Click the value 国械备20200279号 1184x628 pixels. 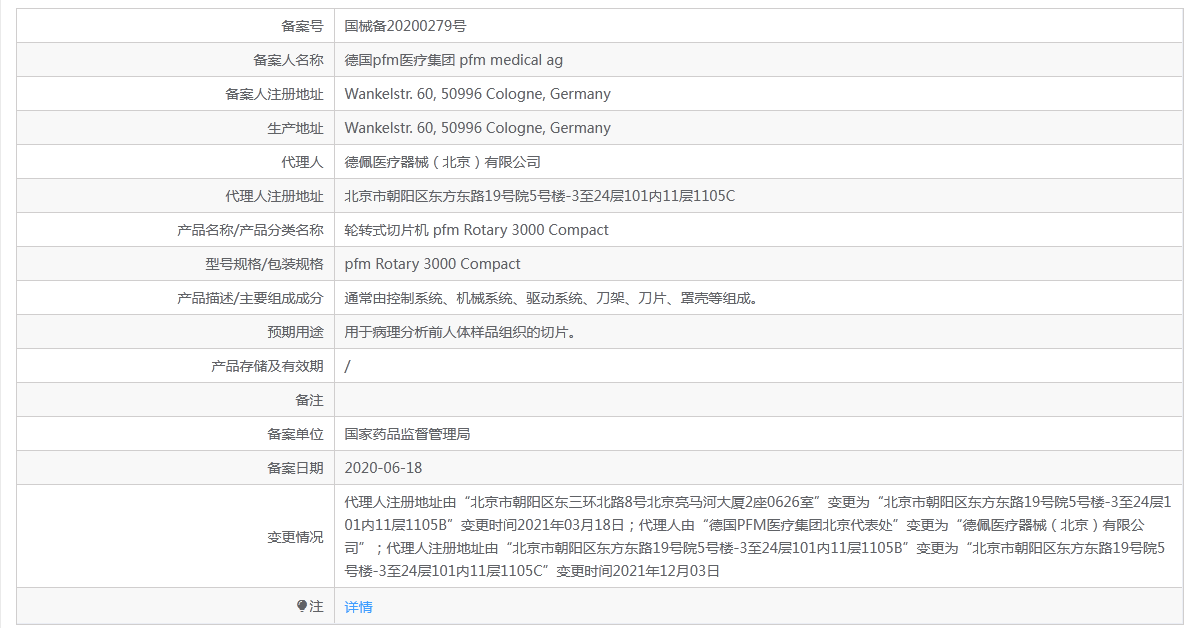coord(405,26)
